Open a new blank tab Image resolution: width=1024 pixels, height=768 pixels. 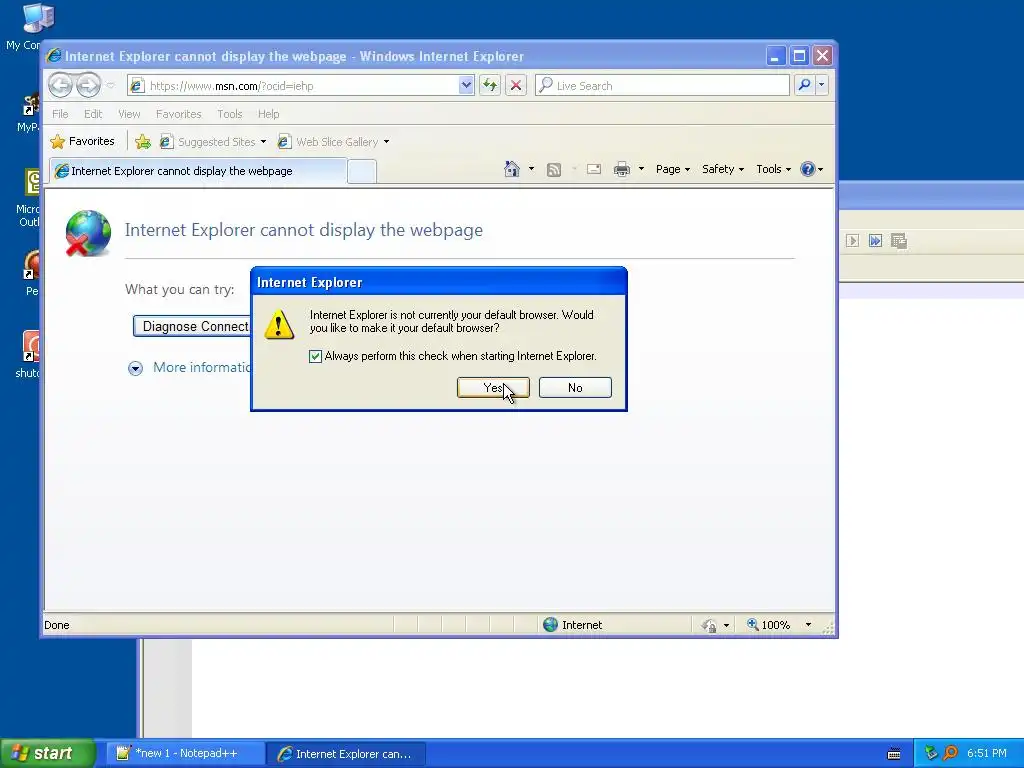tap(362, 172)
